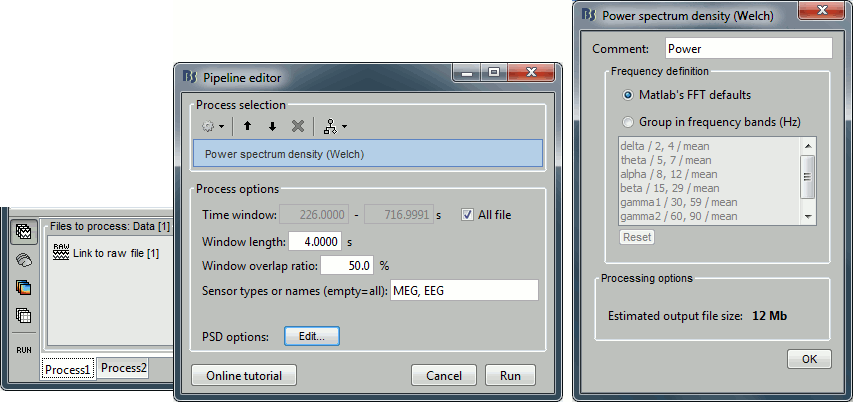Click the PSD options Edit button
The height and width of the screenshot is (402, 853).
tap(312, 336)
